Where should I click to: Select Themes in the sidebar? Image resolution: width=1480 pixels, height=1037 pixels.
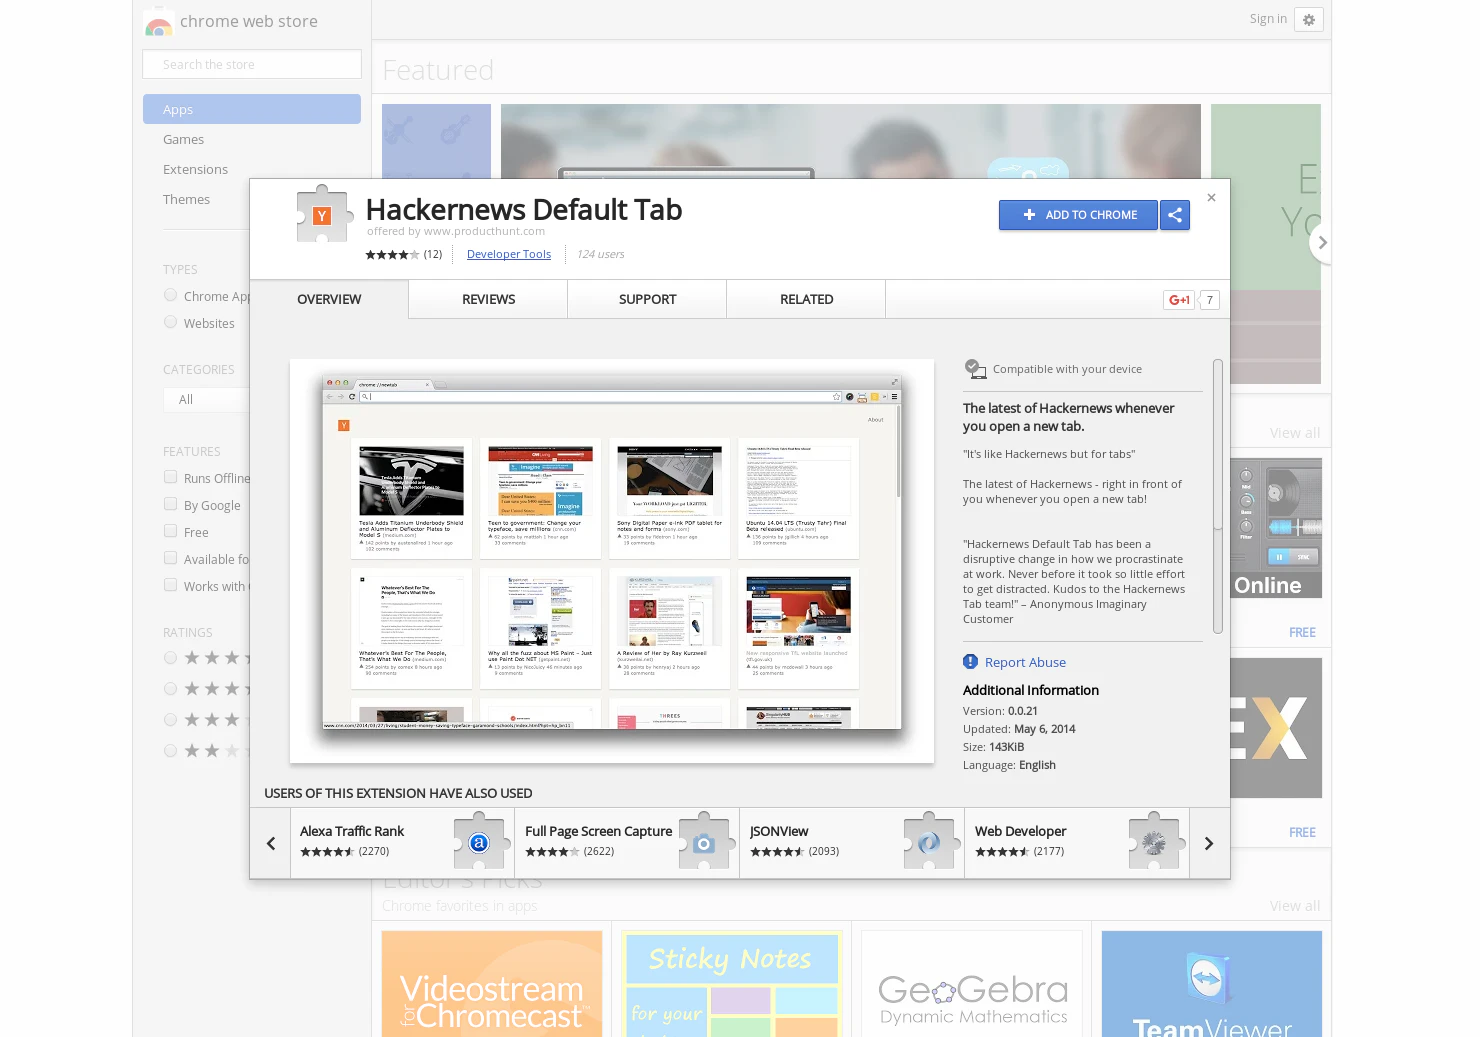point(187,200)
